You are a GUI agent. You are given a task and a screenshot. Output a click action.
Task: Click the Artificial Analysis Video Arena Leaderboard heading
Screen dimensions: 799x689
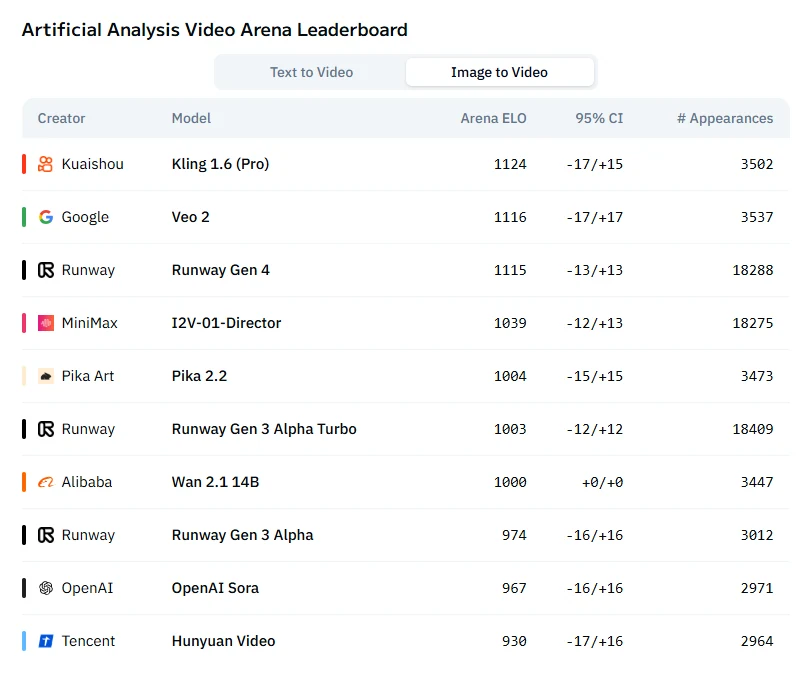(215, 30)
